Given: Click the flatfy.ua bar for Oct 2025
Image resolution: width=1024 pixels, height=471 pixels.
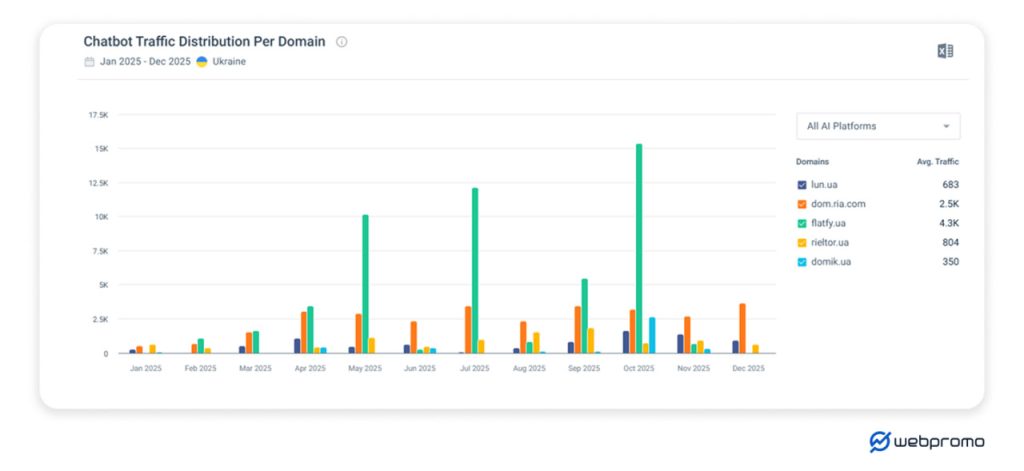Looking at the screenshot, I should [x=639, y=249].
